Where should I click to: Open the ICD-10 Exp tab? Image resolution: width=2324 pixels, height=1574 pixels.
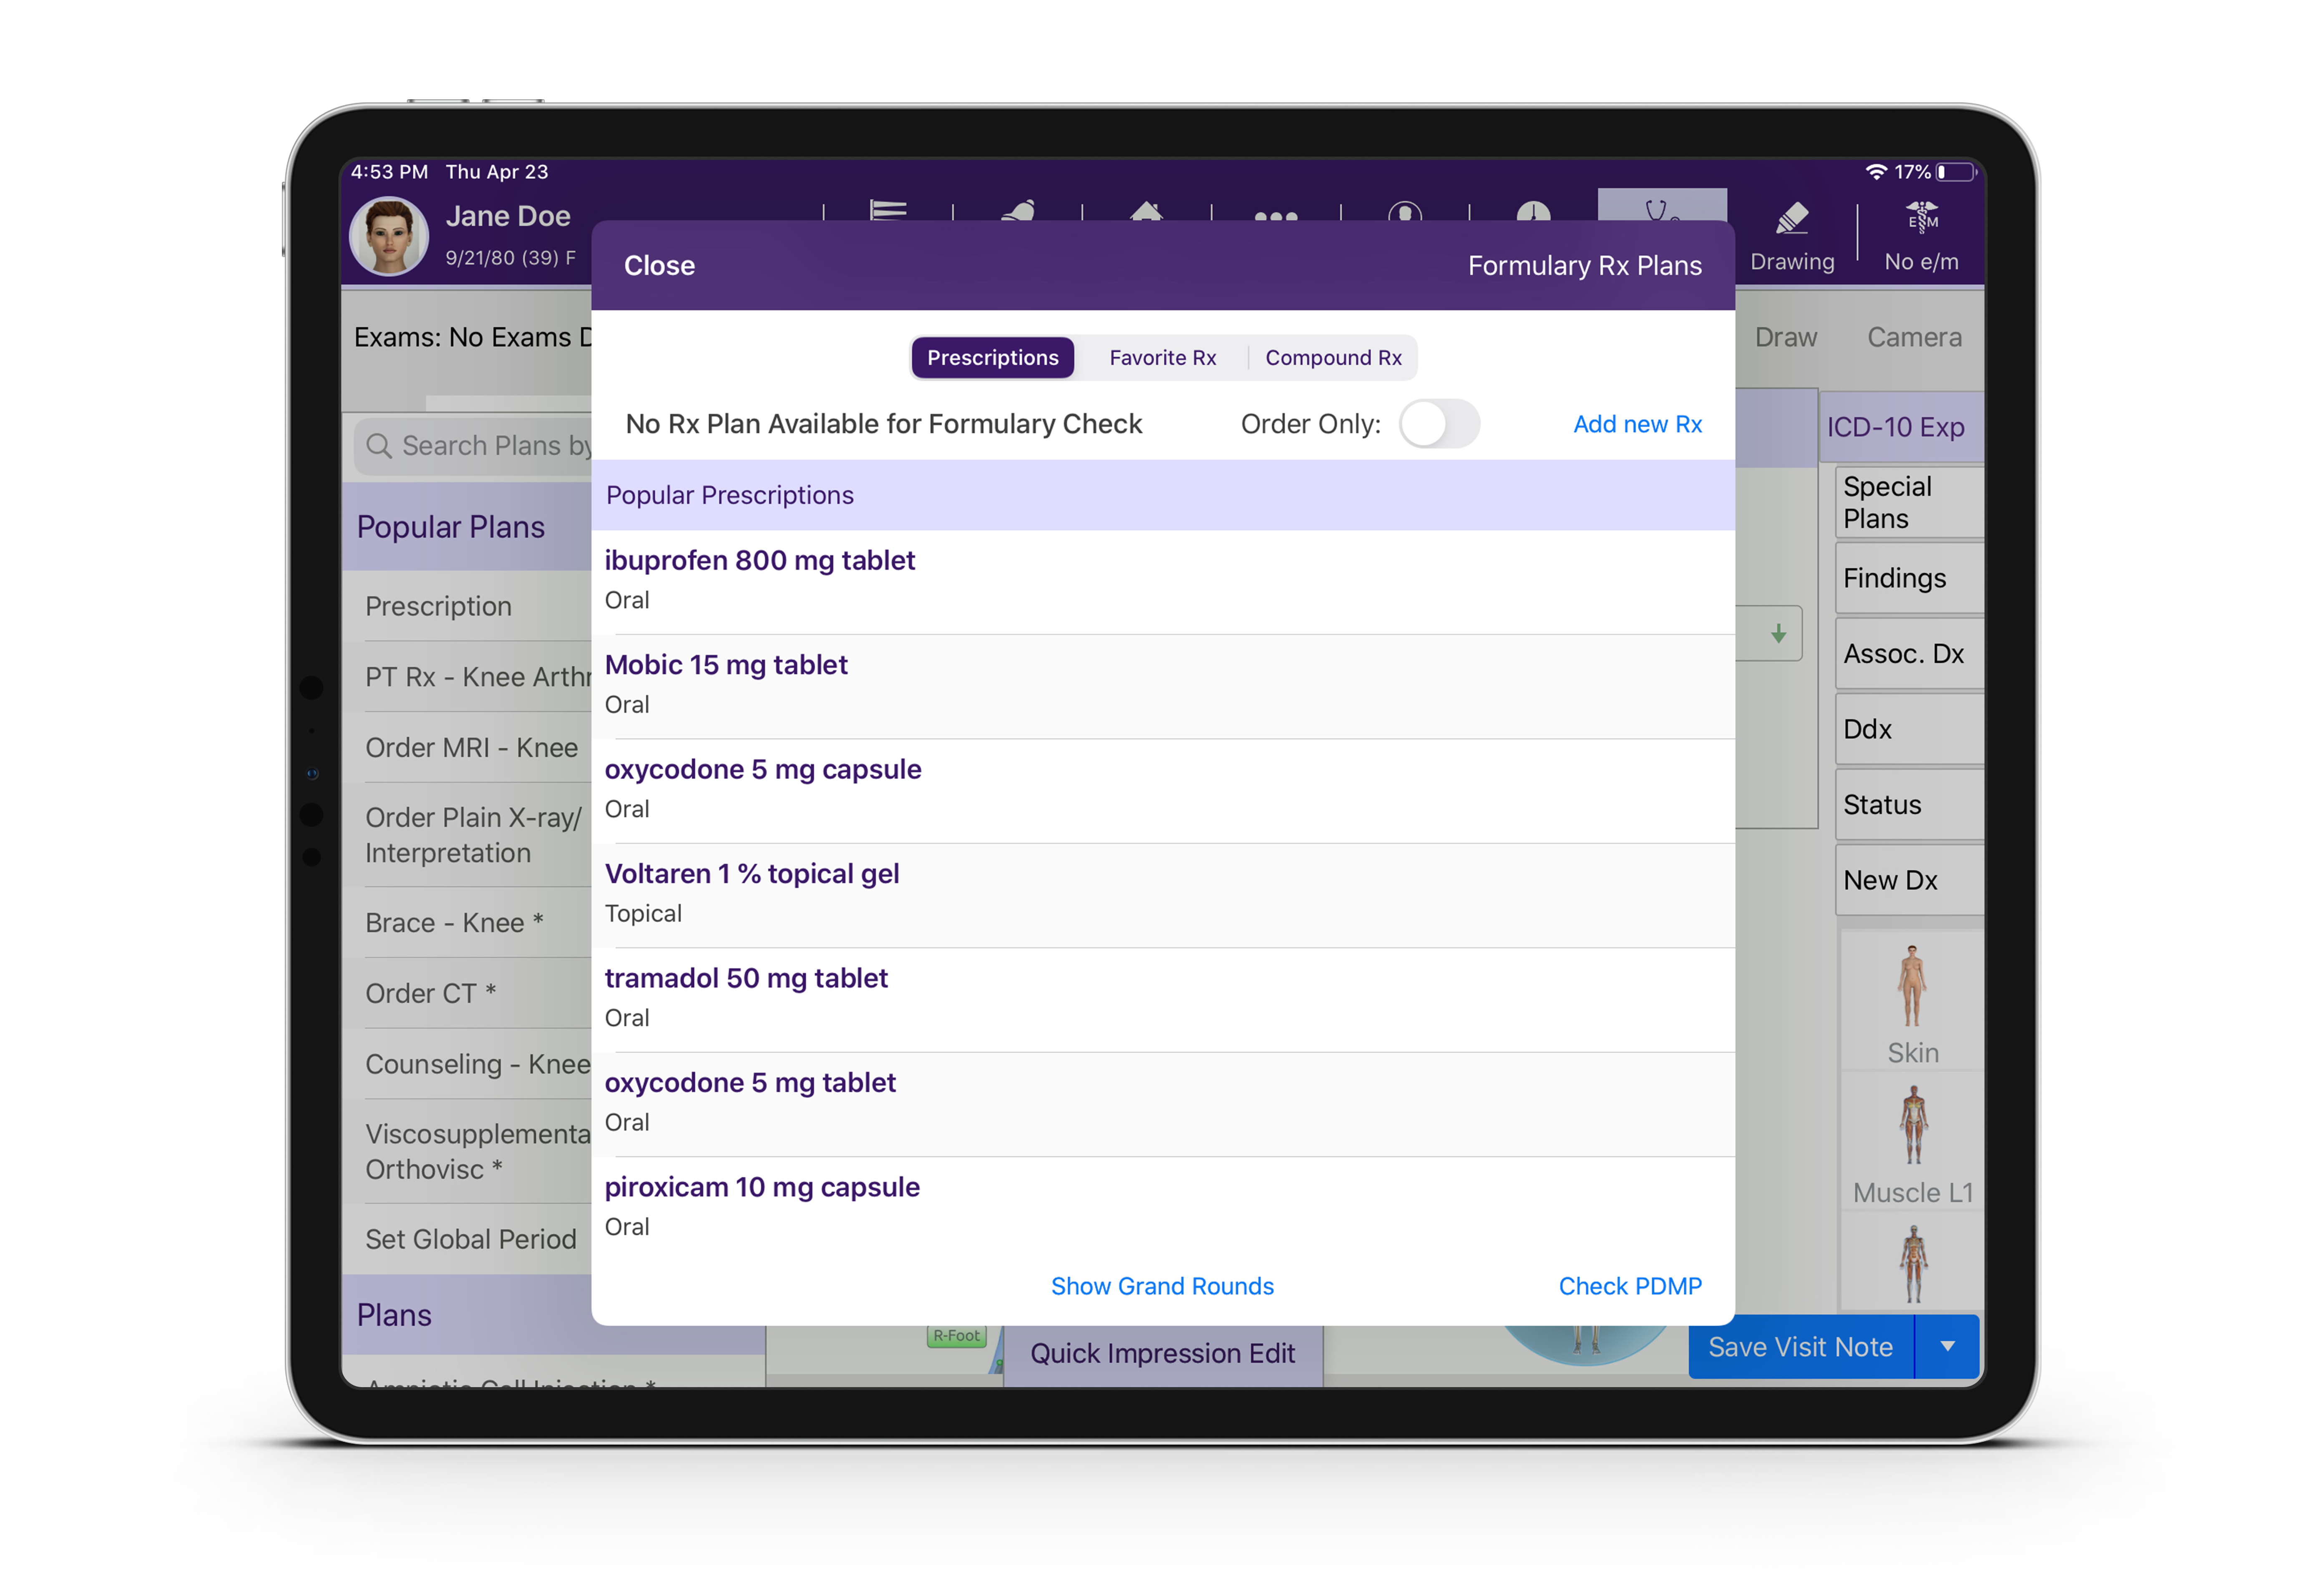[x=1901, y=427]
